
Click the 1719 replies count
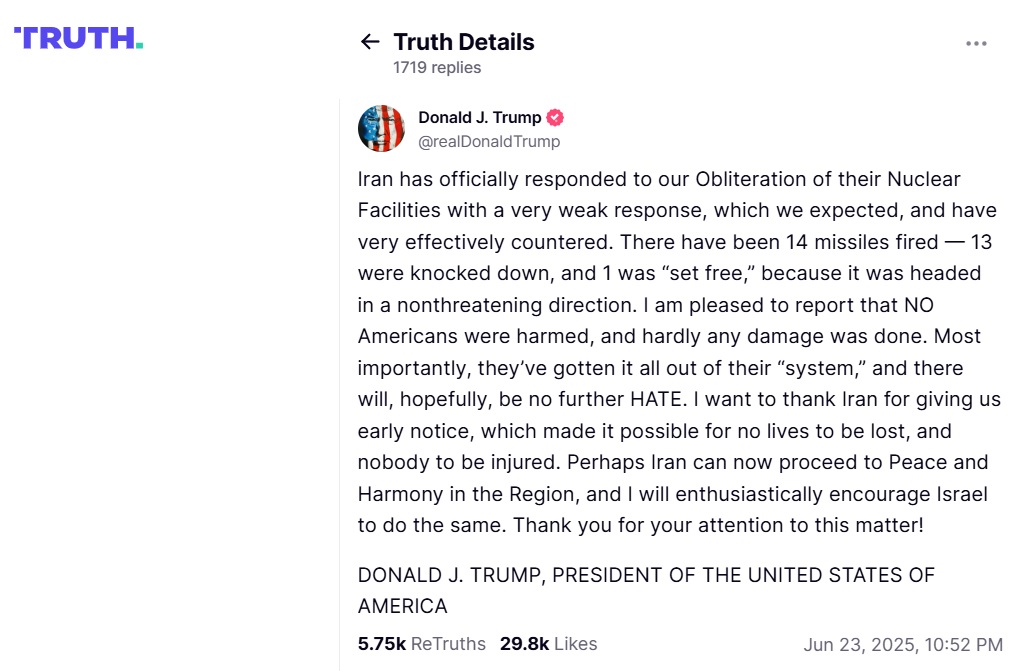(437, 68)
